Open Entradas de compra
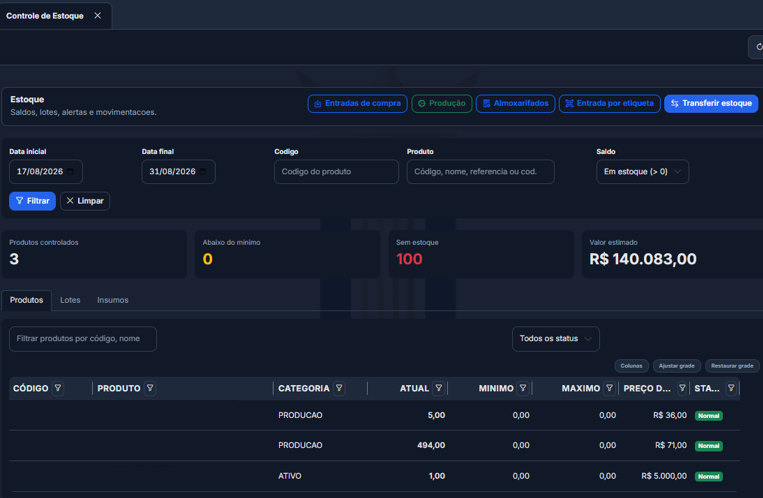The height and width of the screenshot is (498, 763). [x=357, y=104]
